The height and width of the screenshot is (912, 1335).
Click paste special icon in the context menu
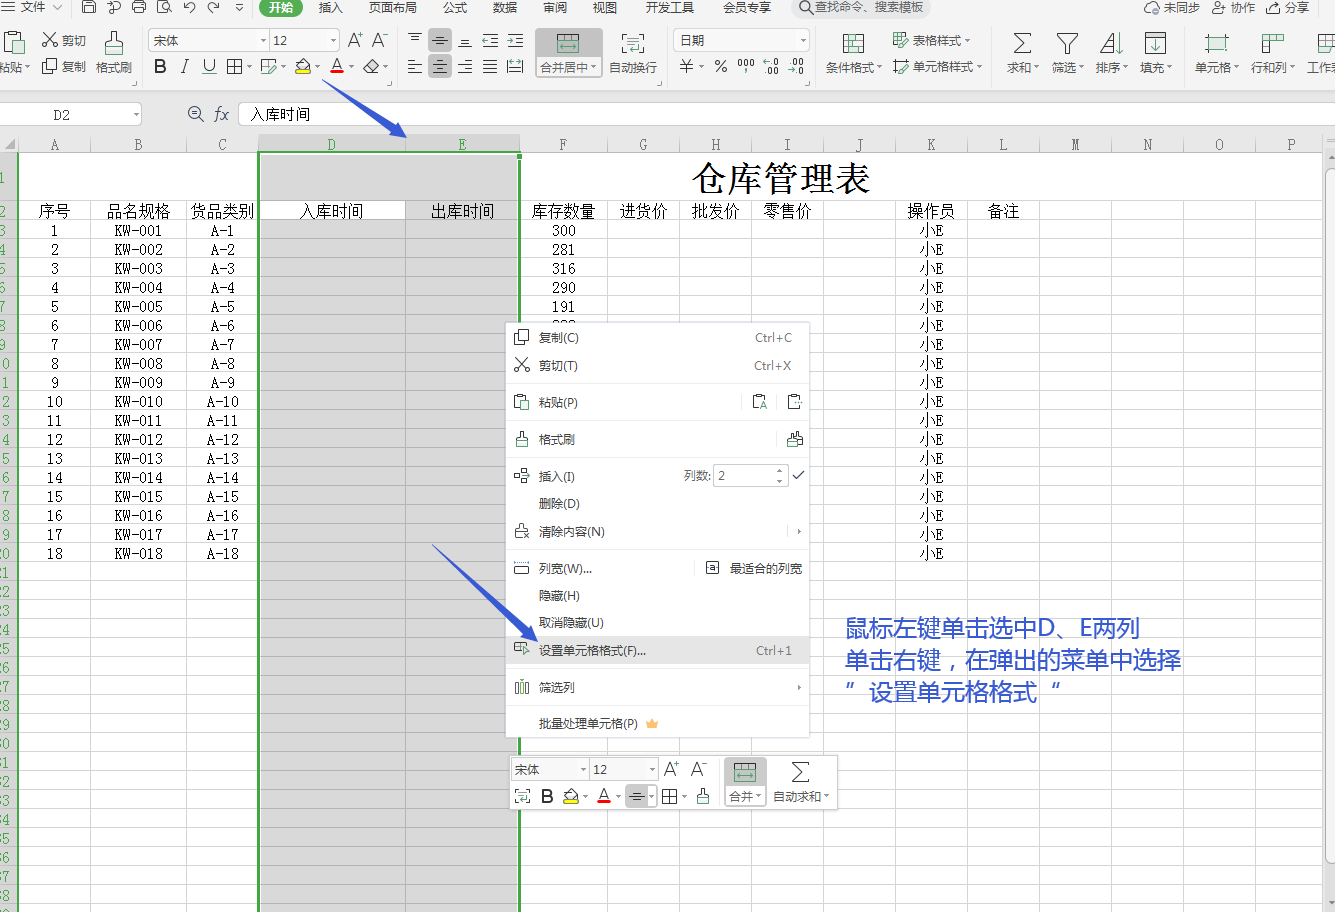[795, 402]
